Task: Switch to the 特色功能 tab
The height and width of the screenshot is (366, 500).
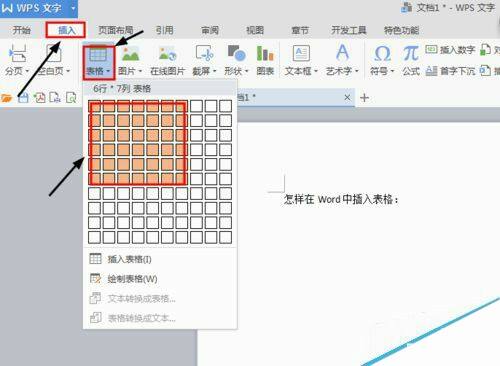Action: pyautogui.click(x=401, y=30)
